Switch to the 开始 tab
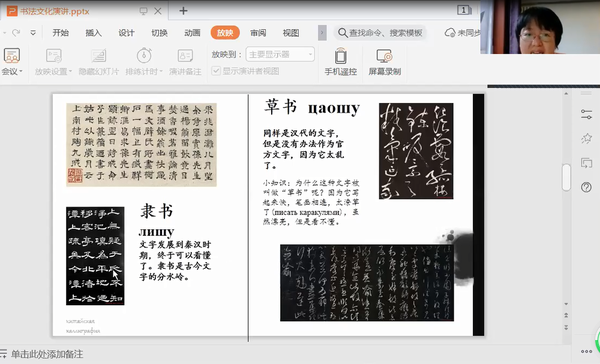600x364 pixels. click(60, 33)
